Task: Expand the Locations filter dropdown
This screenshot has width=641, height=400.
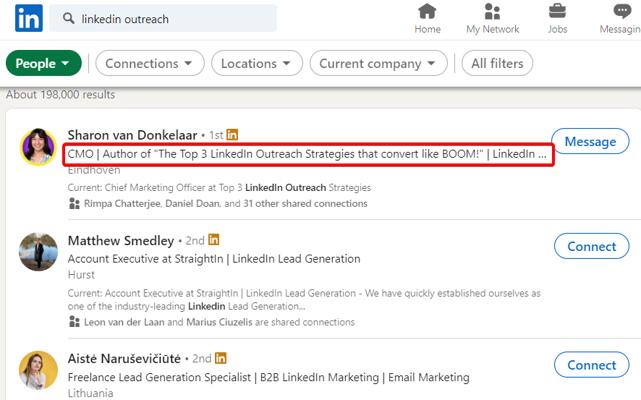Action: [257, 63]
